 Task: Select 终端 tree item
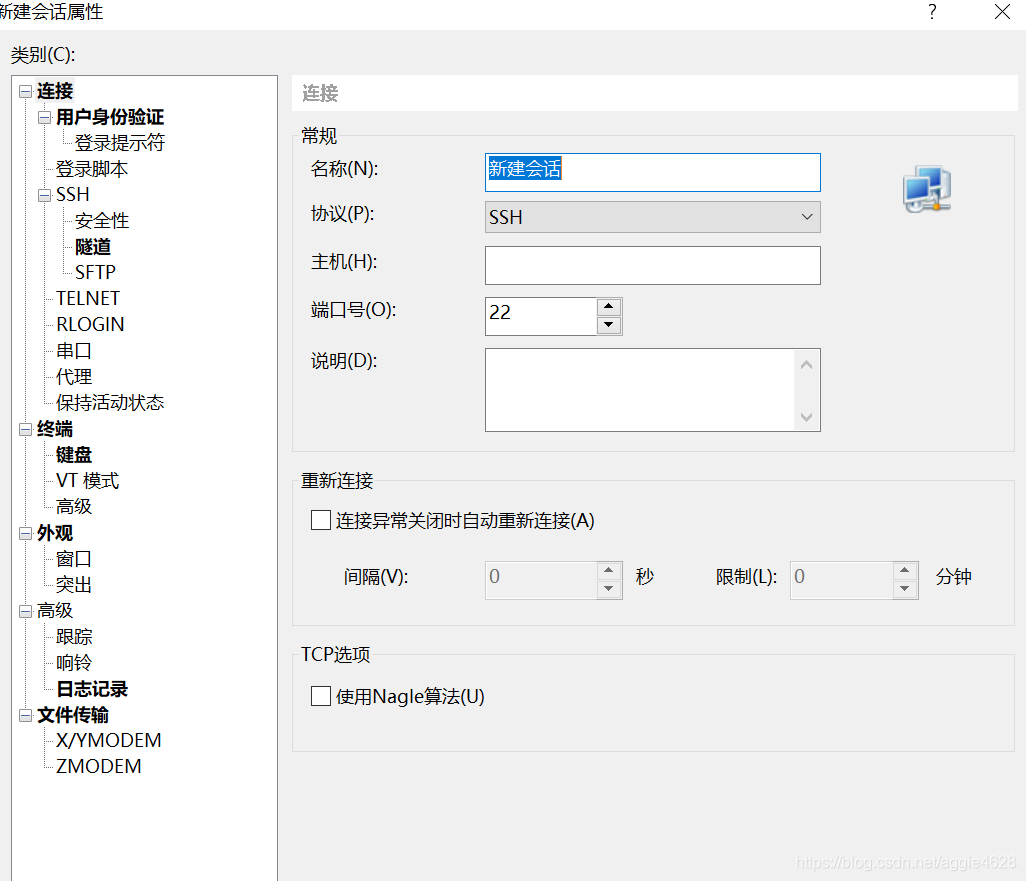click(x=55, y=429)
